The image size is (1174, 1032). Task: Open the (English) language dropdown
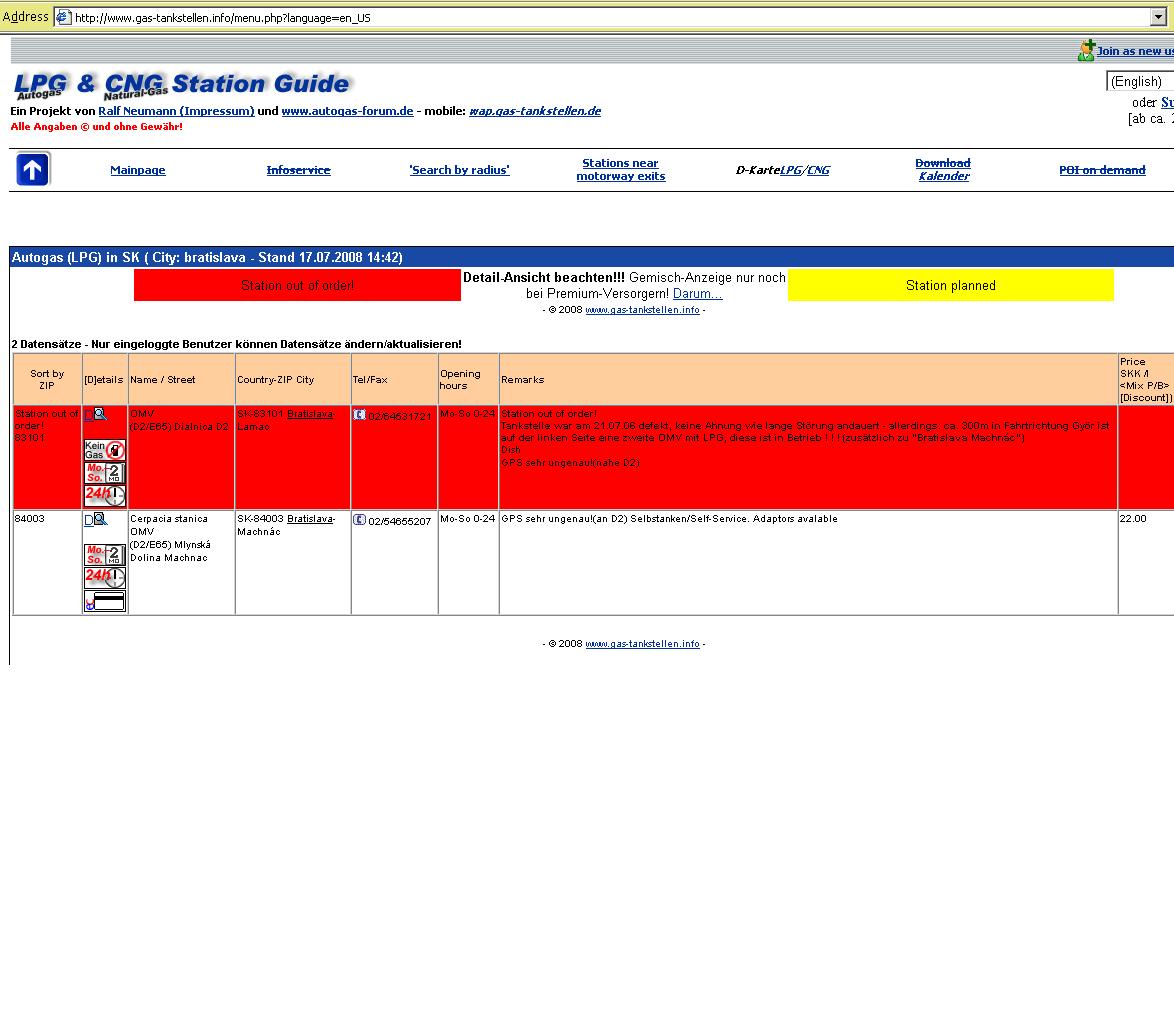pyautogui.click(x=1140, y=81)
